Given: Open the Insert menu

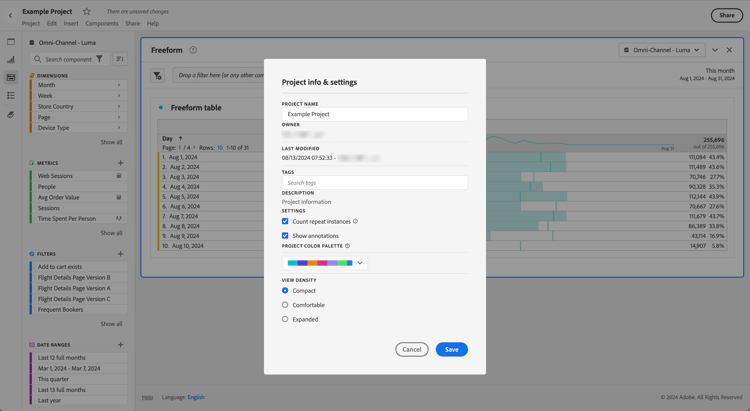Looking at the screenshot, I should click(x=71, y=23).
